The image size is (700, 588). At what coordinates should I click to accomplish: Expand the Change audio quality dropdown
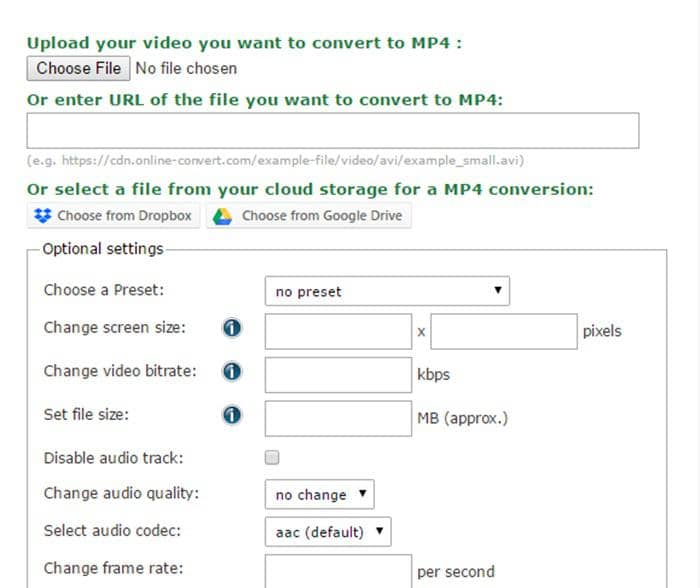click(x=320, y=494)
